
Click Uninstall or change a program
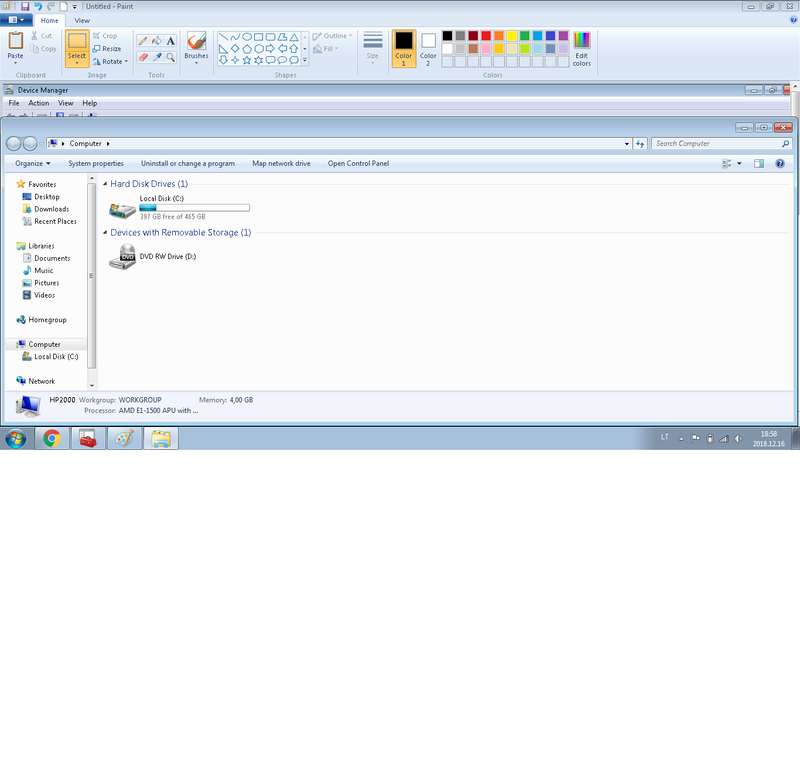(x=188, y=163)
